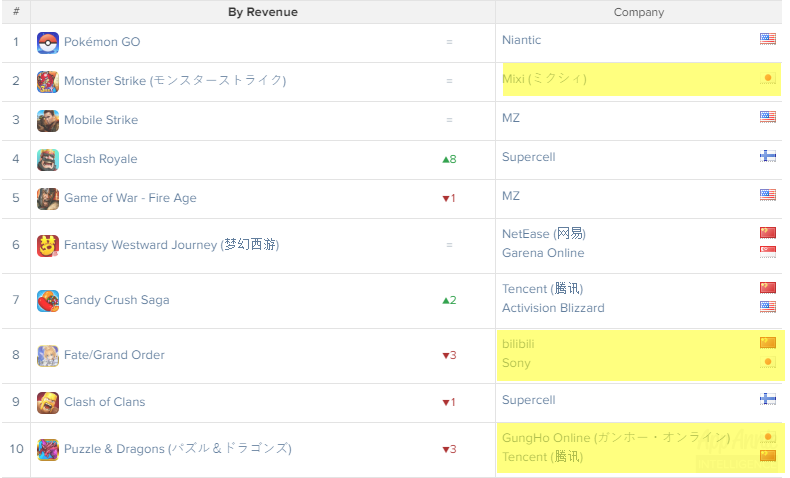Screen dimensions: 790x478
Task: Open the Monster Strike app link
Action: [175, 81]
